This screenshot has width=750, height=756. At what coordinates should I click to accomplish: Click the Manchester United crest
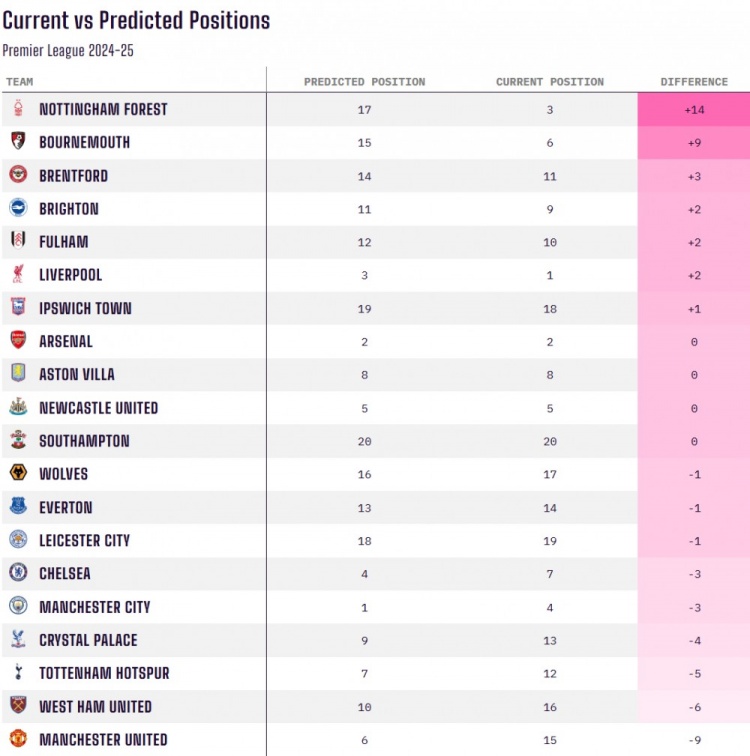pos(18,739)
